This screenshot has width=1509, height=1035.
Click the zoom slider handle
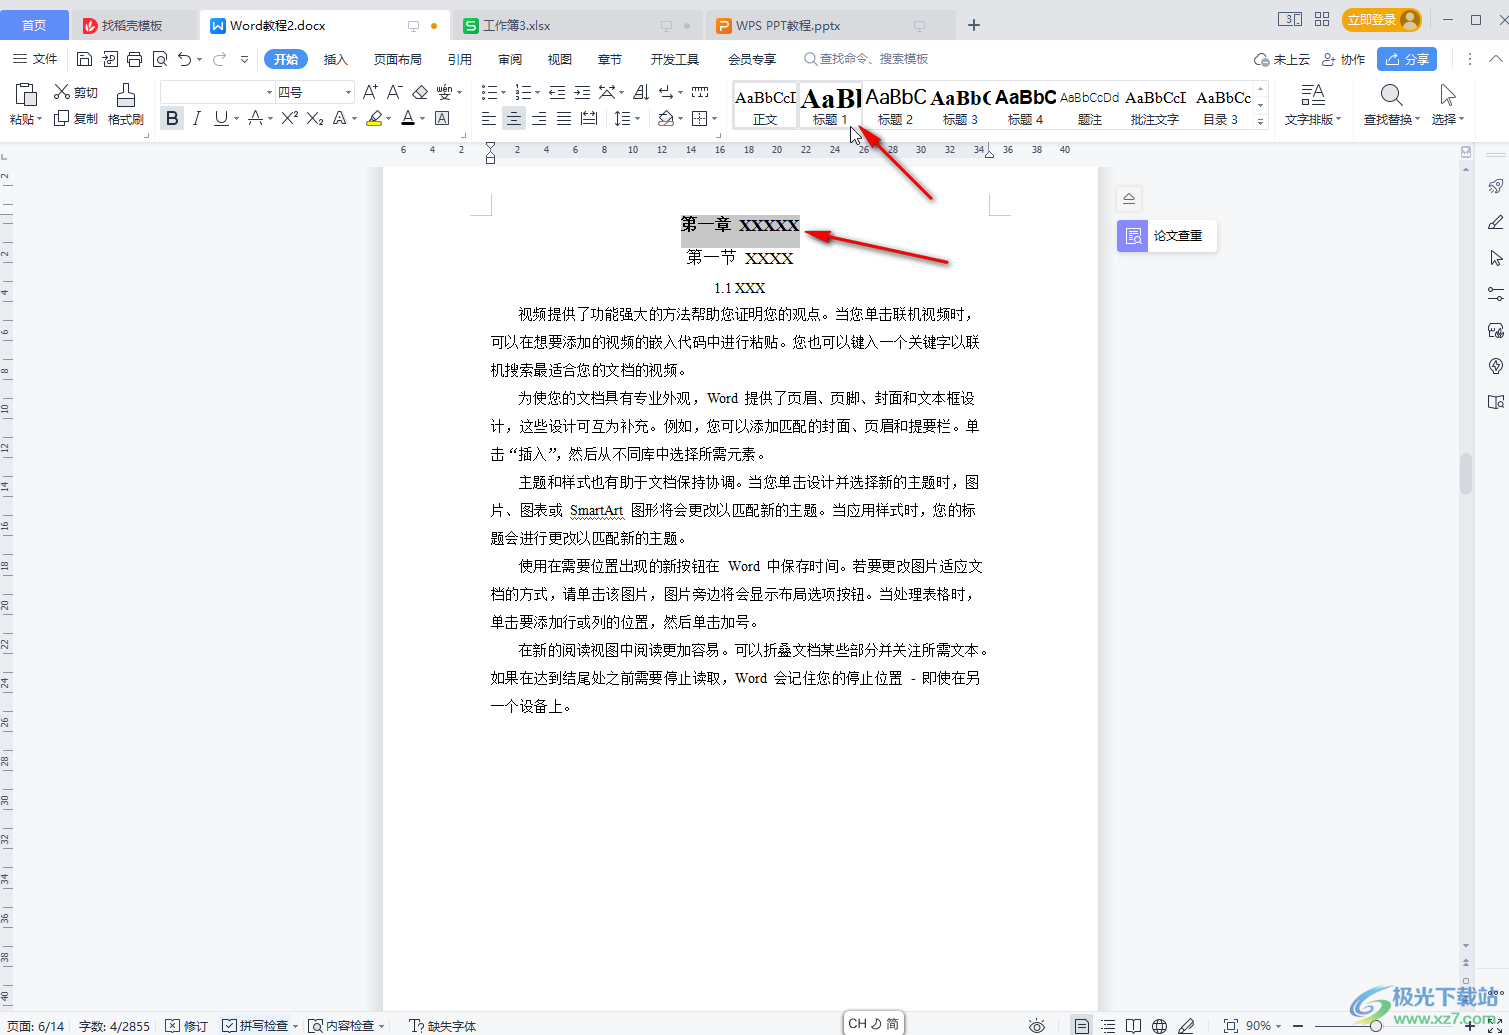(x=1376, y=1026)
